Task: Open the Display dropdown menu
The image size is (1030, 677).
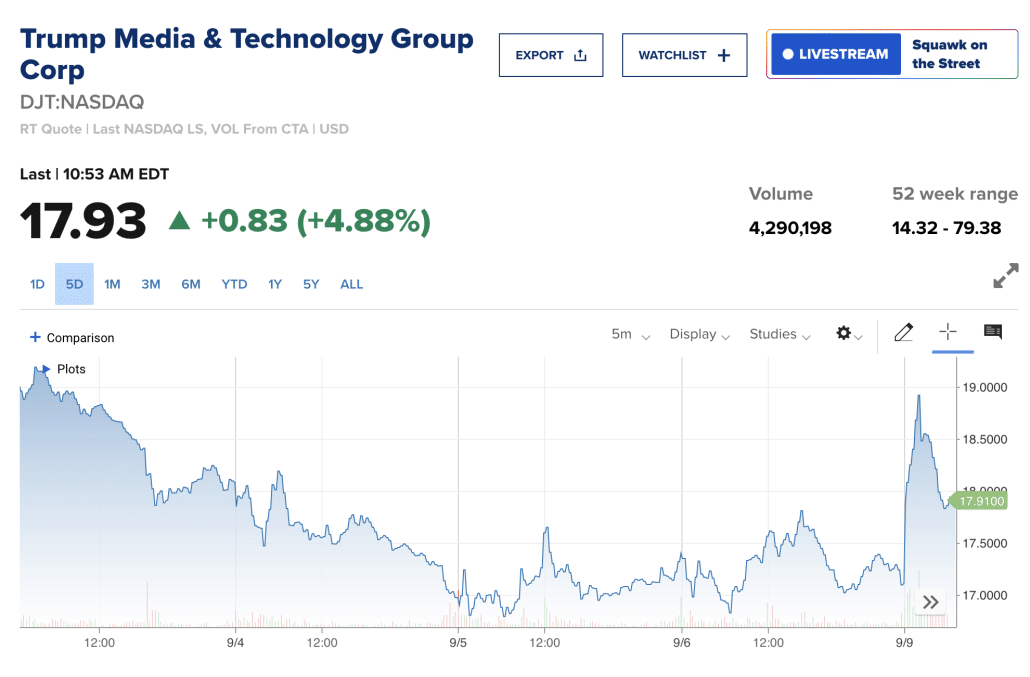Action: pyautogui.click(x=699, y=334)
